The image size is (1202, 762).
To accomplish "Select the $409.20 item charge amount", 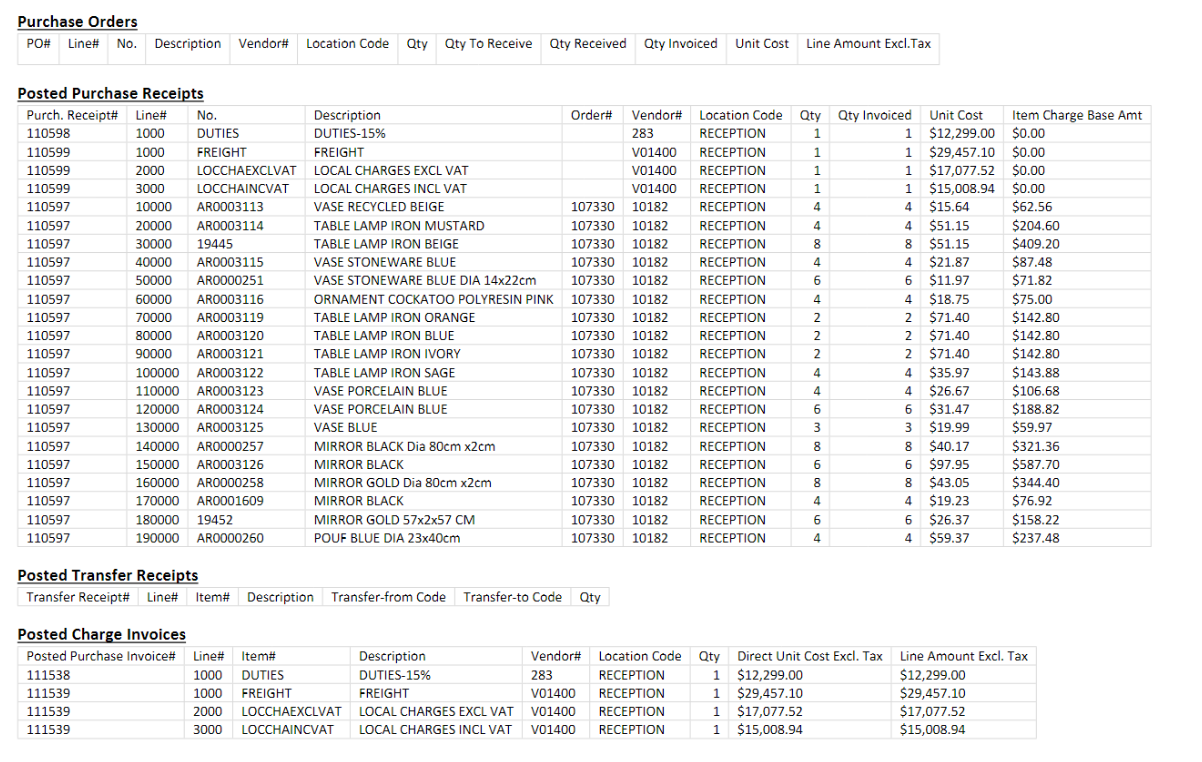I will click(1036, 244).
